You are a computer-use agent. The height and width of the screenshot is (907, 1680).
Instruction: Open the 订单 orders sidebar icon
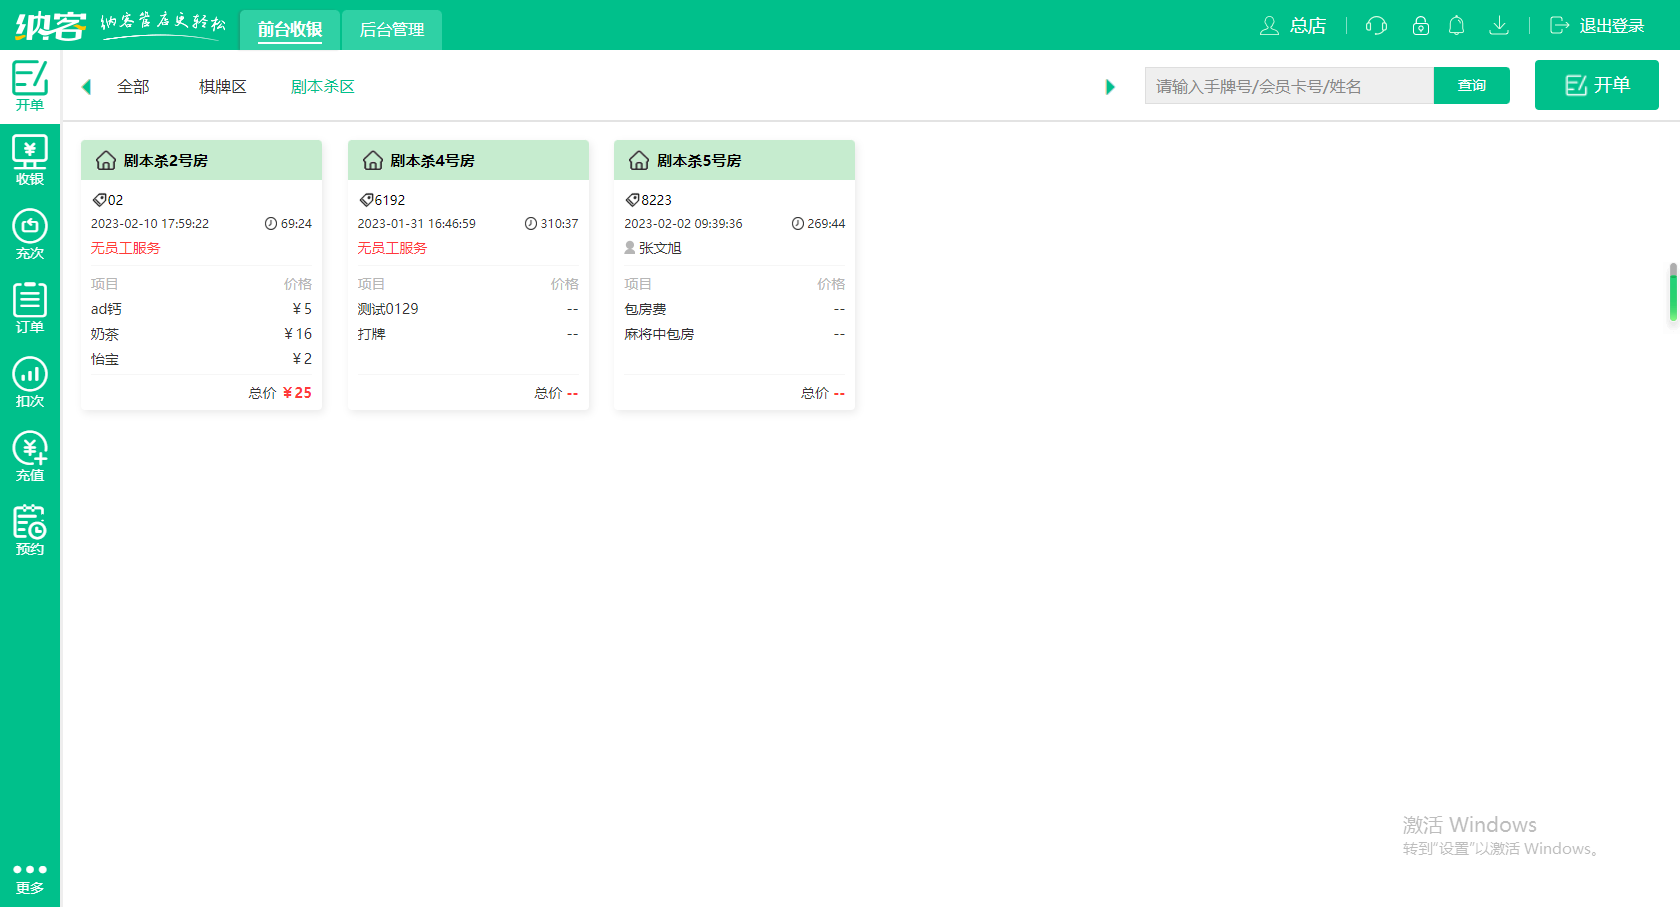(30, 308)
